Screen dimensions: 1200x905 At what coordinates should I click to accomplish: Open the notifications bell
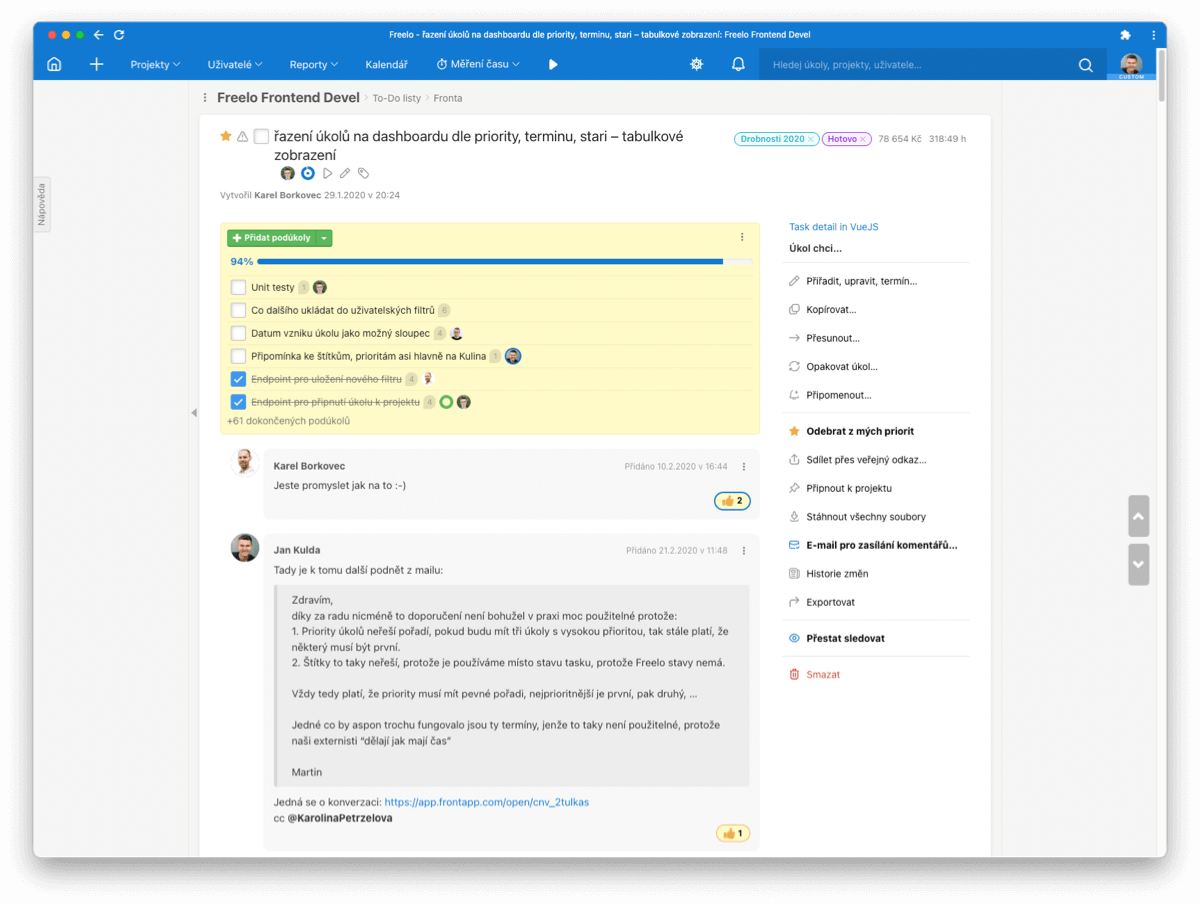(x=738, y=64)
